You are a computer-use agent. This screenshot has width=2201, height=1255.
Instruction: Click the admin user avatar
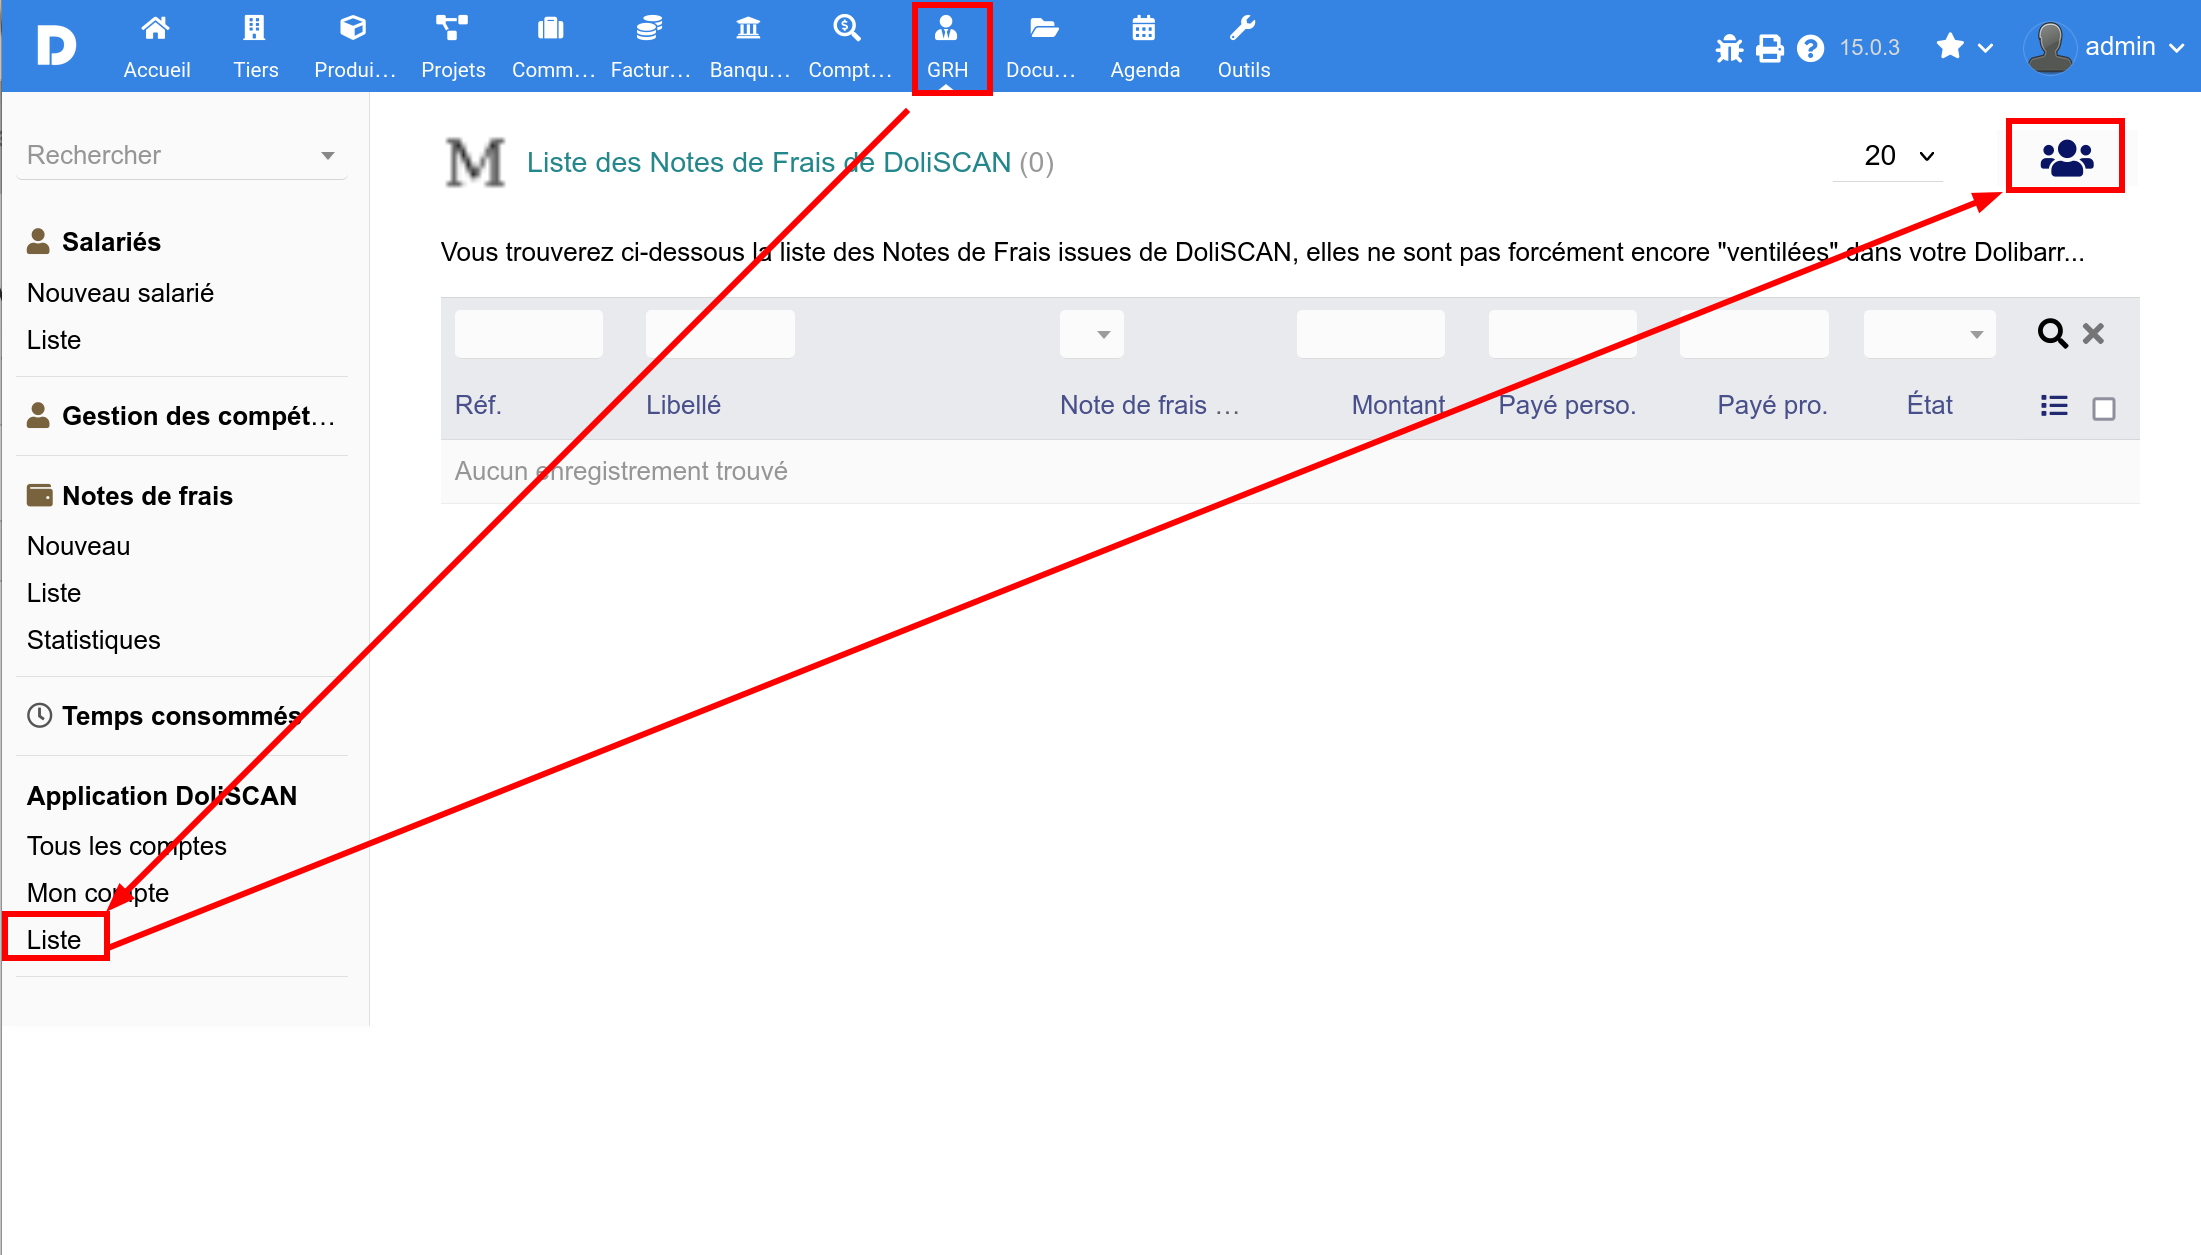click(x=2050, y=47)
